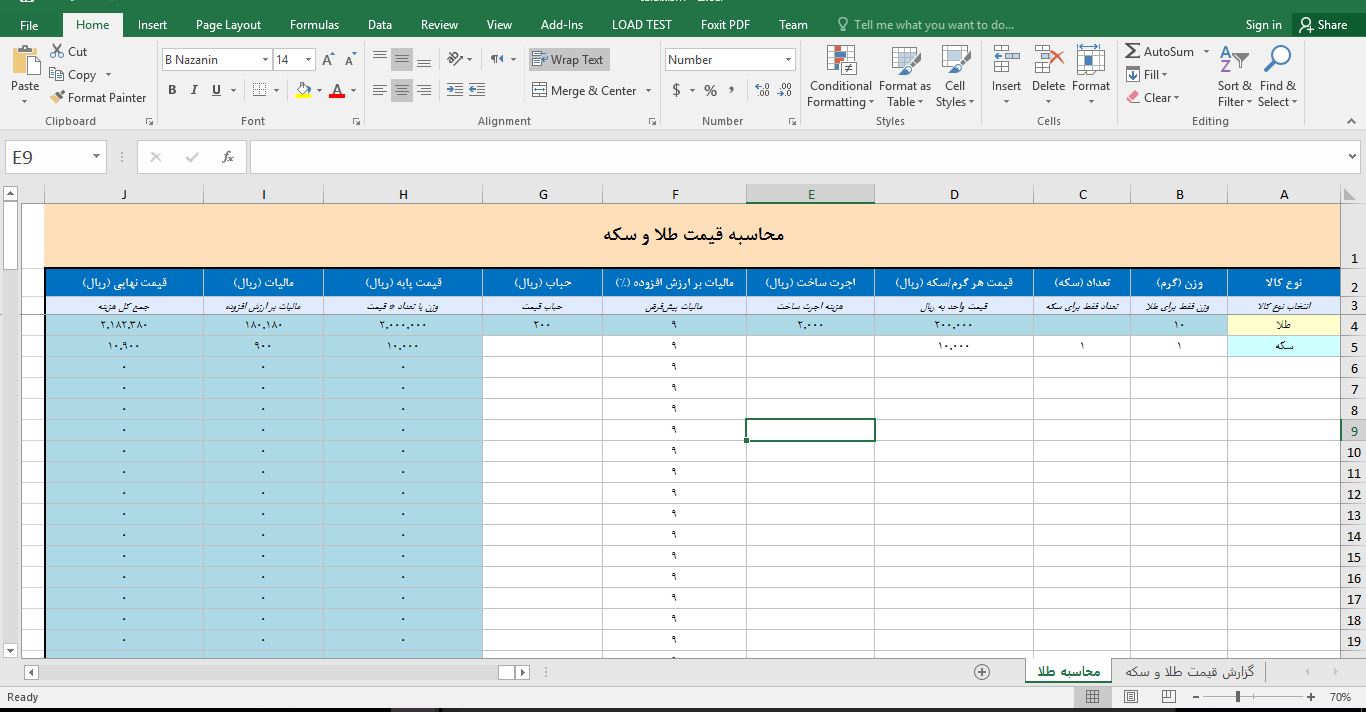Click the Sign in link

(1263, 25)
